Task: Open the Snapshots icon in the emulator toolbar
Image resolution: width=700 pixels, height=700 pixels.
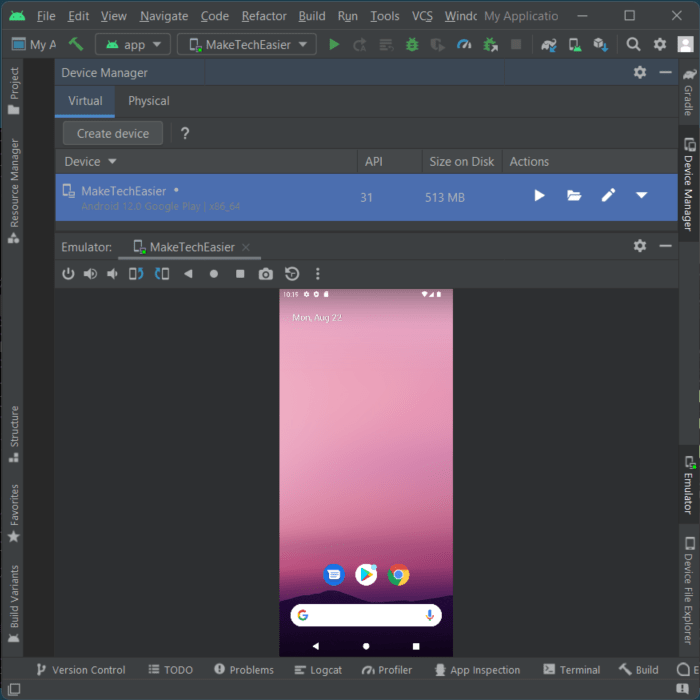Action: point(292,274)
